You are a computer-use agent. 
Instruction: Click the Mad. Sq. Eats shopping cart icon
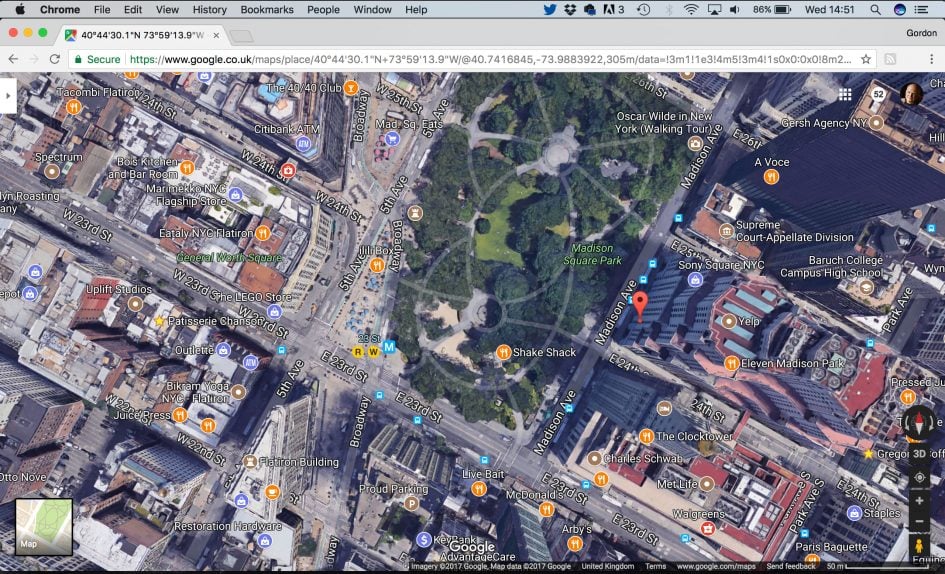click(x=392, y=139)
